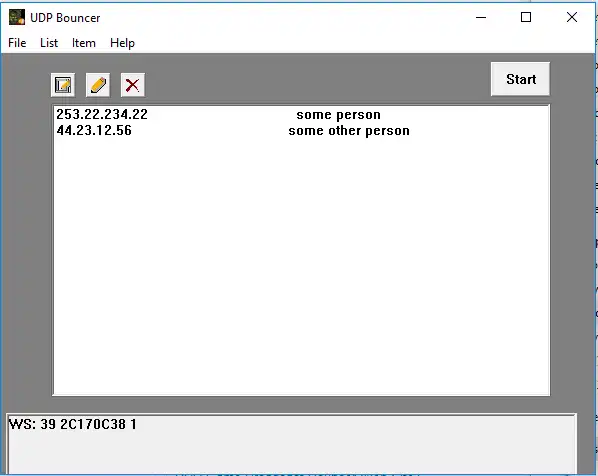The image size is (598, 476).
Task: Select the 44.23.12.56 list entry
Action: pos(301,130)
